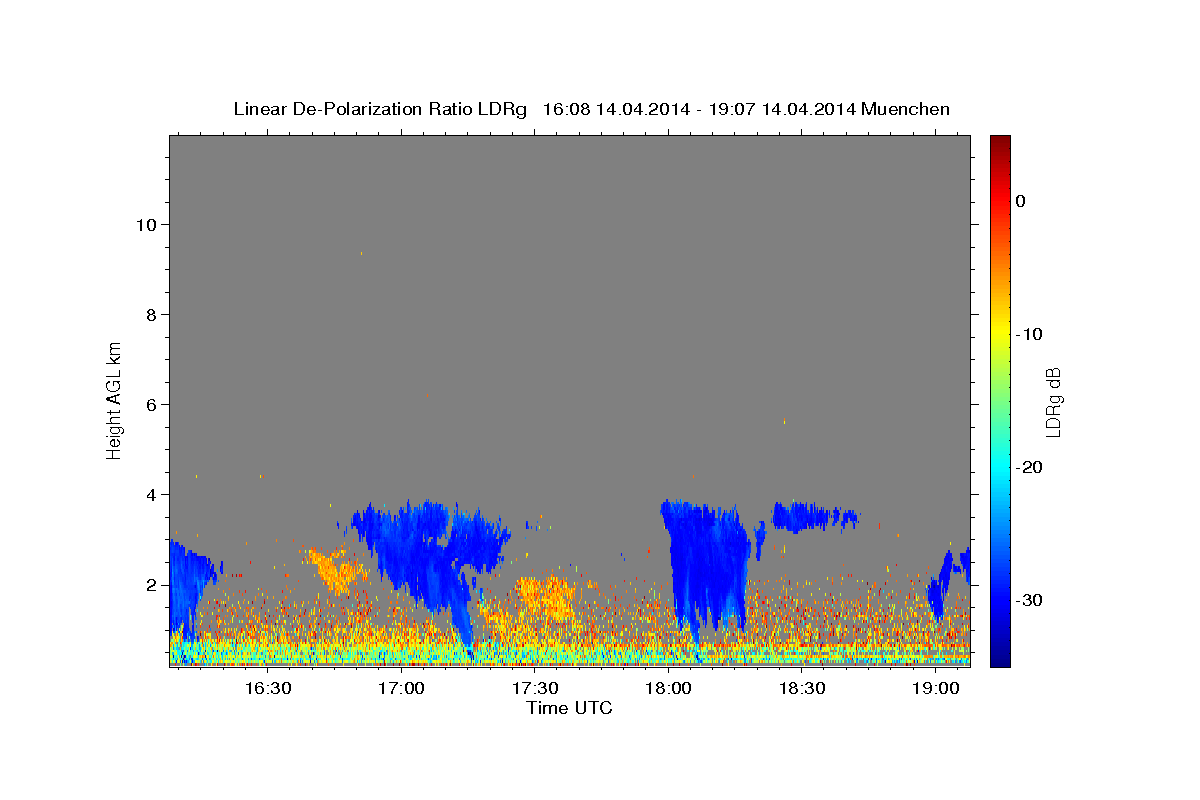The image size is (1200, 800).
Task: Click the height tick label 4
Action: coord(152,495)
